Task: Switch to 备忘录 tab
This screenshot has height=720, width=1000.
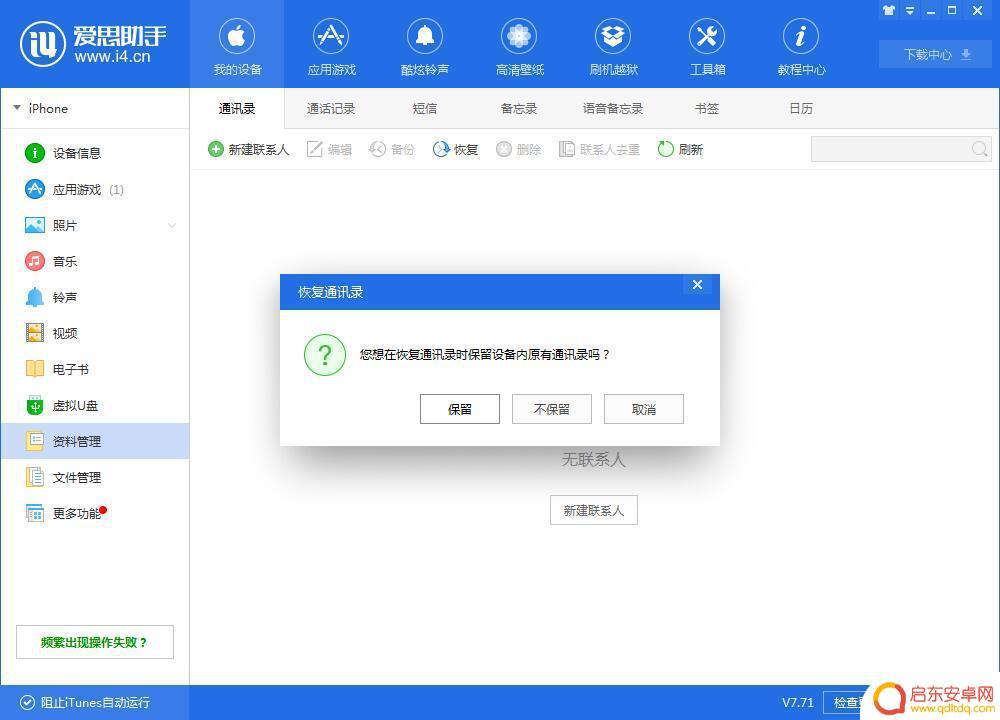Action: tap(518, 108)
